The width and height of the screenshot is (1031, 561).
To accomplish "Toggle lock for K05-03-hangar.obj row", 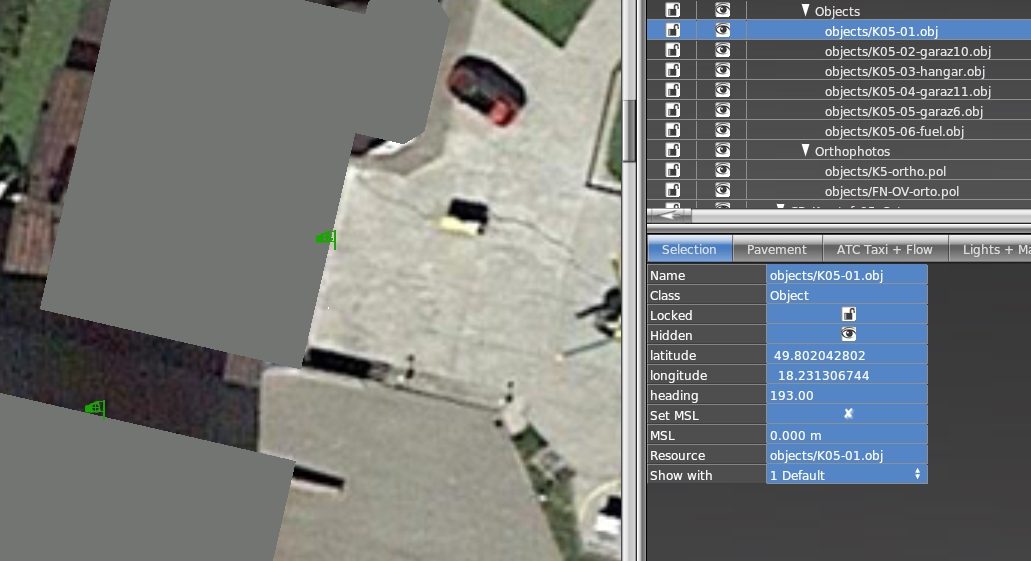I will pos(673,70).
